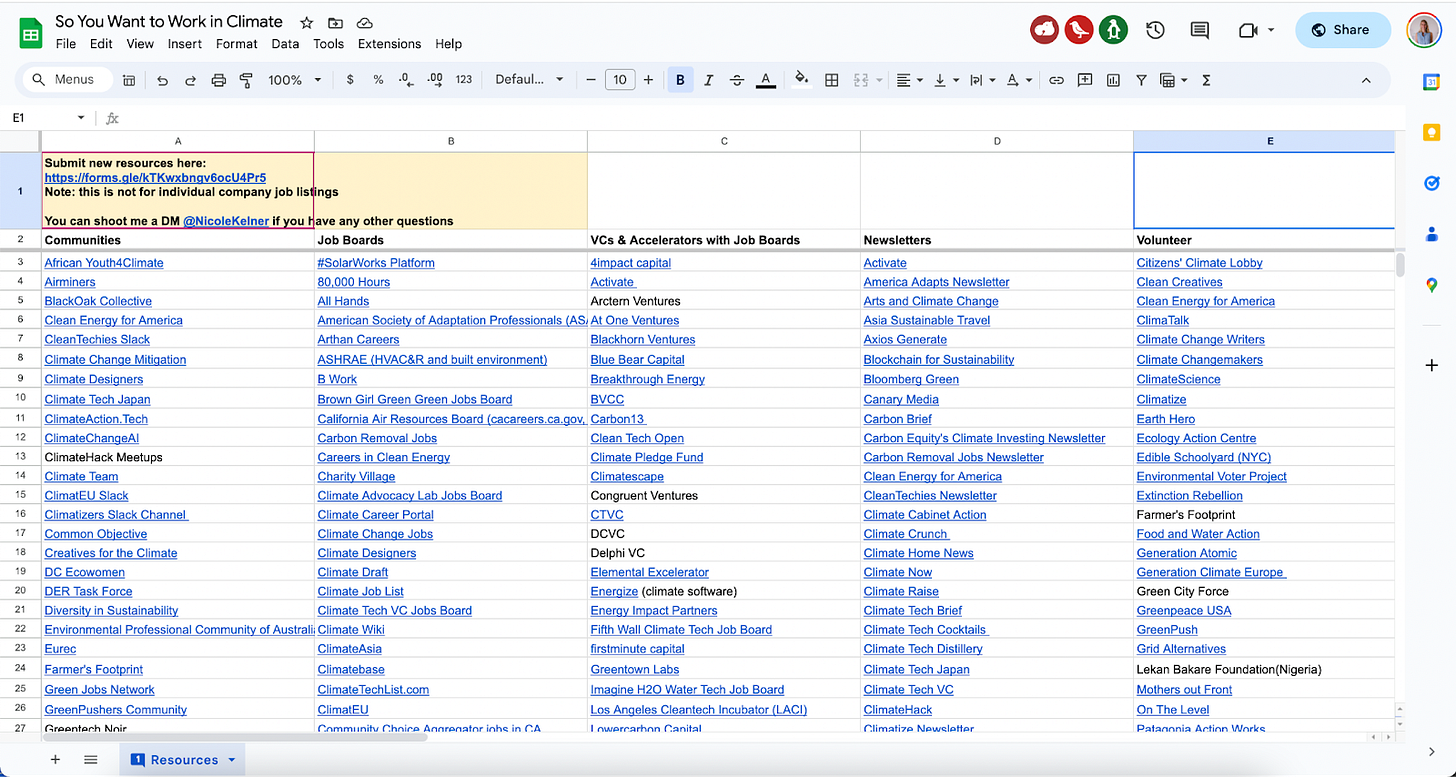Open borders options
This screenshot has height=777, width=1456.
pyautogui.click(x=831, y=80)
